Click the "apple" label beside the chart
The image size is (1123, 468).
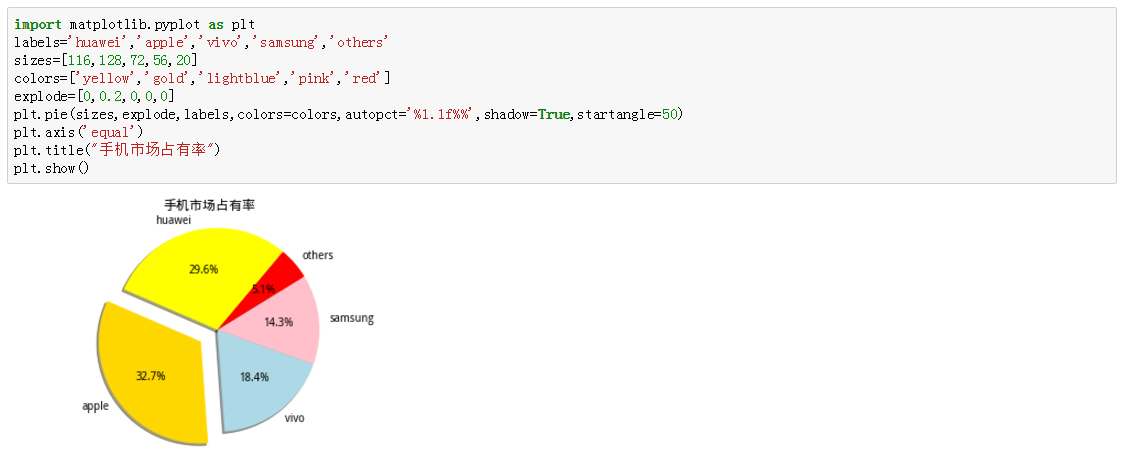point(95,406)
